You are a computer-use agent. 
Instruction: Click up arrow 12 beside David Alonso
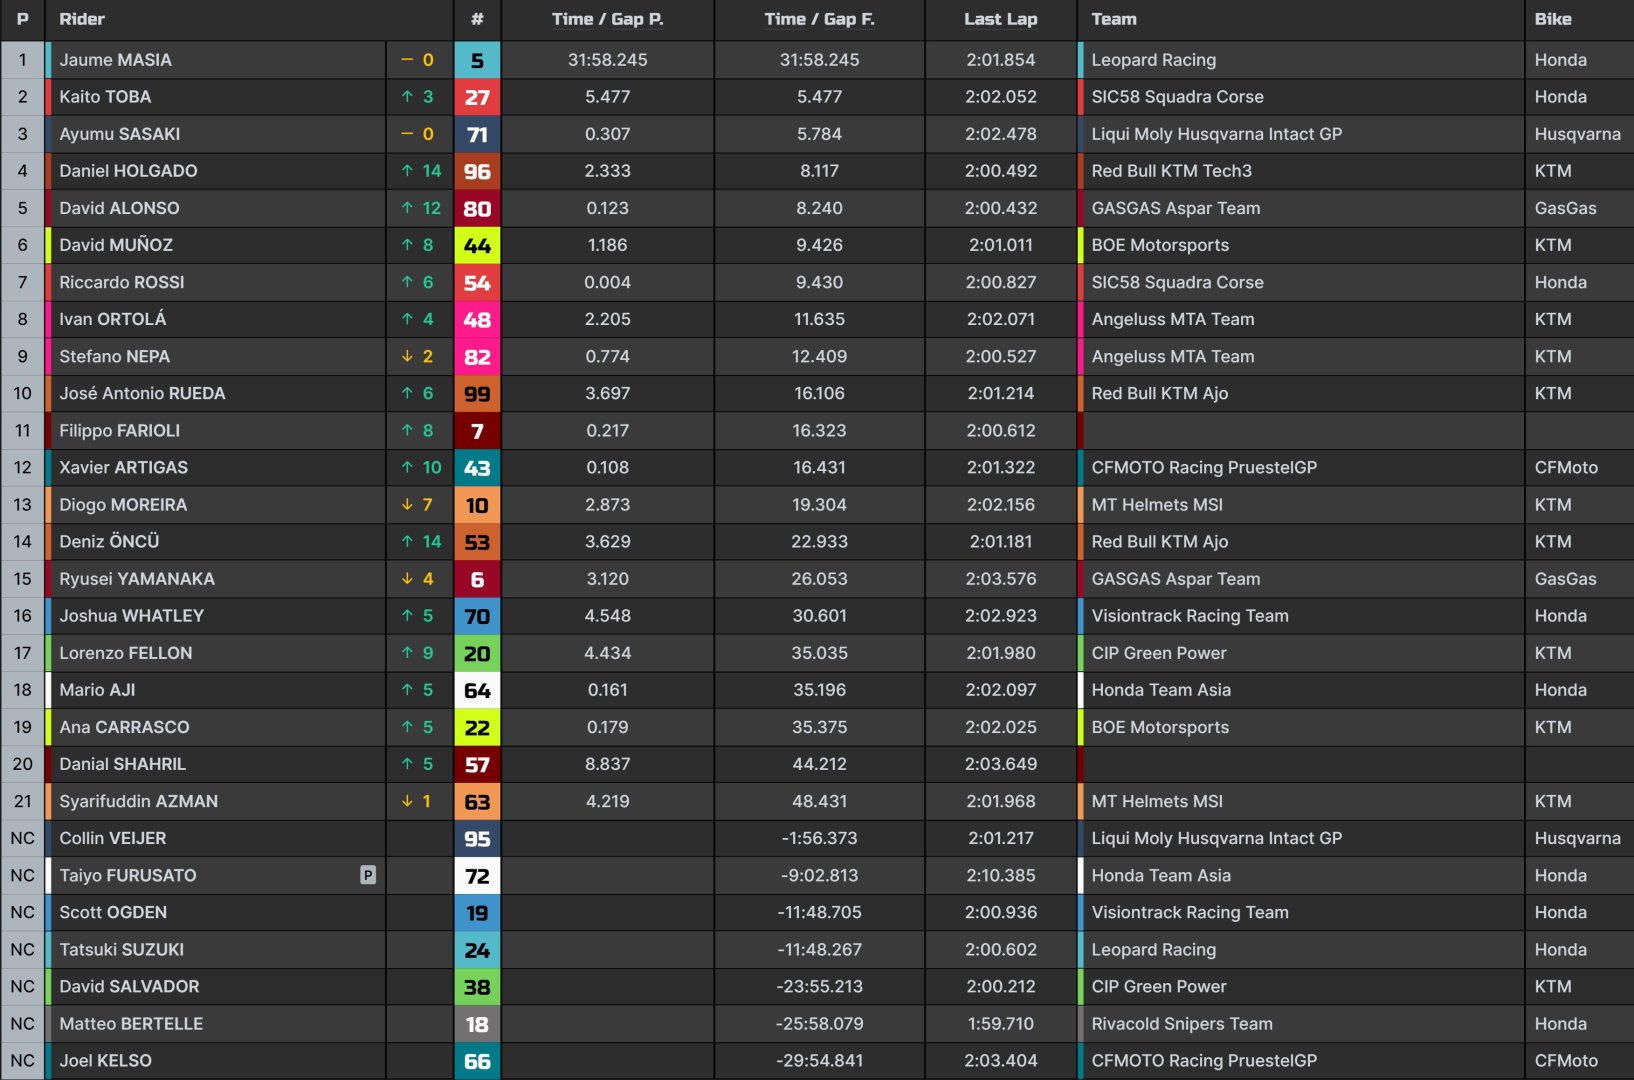(x=420, y=208)
